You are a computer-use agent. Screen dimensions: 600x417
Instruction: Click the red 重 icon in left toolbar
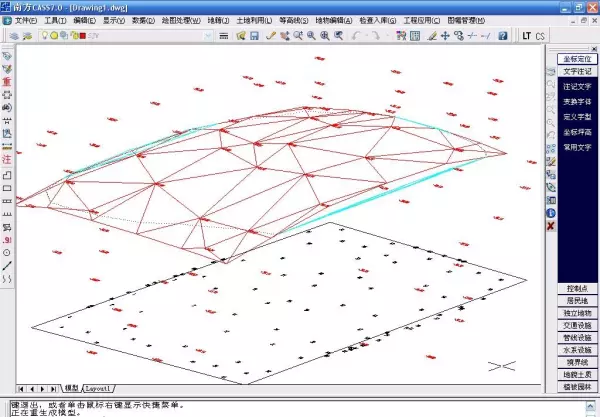pyautogui.click(x=7, y=82)
